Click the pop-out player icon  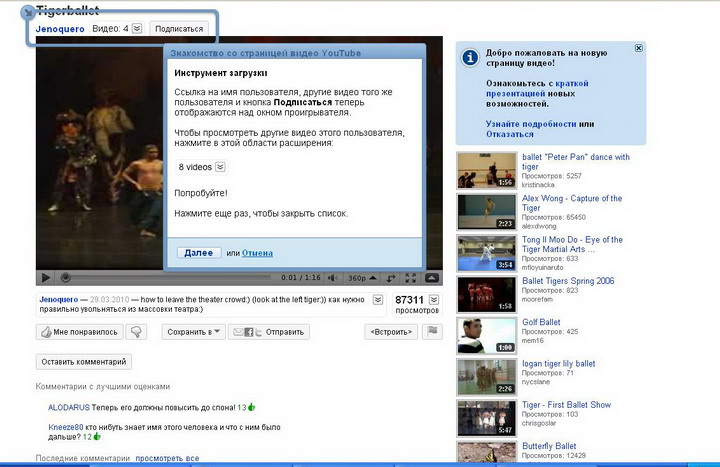392,278
